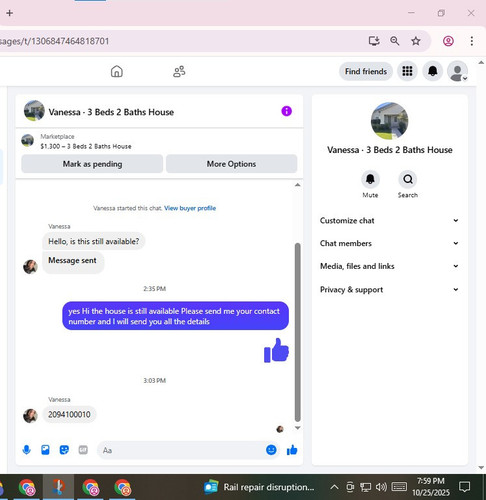Click More Options button

pos(231,164)
